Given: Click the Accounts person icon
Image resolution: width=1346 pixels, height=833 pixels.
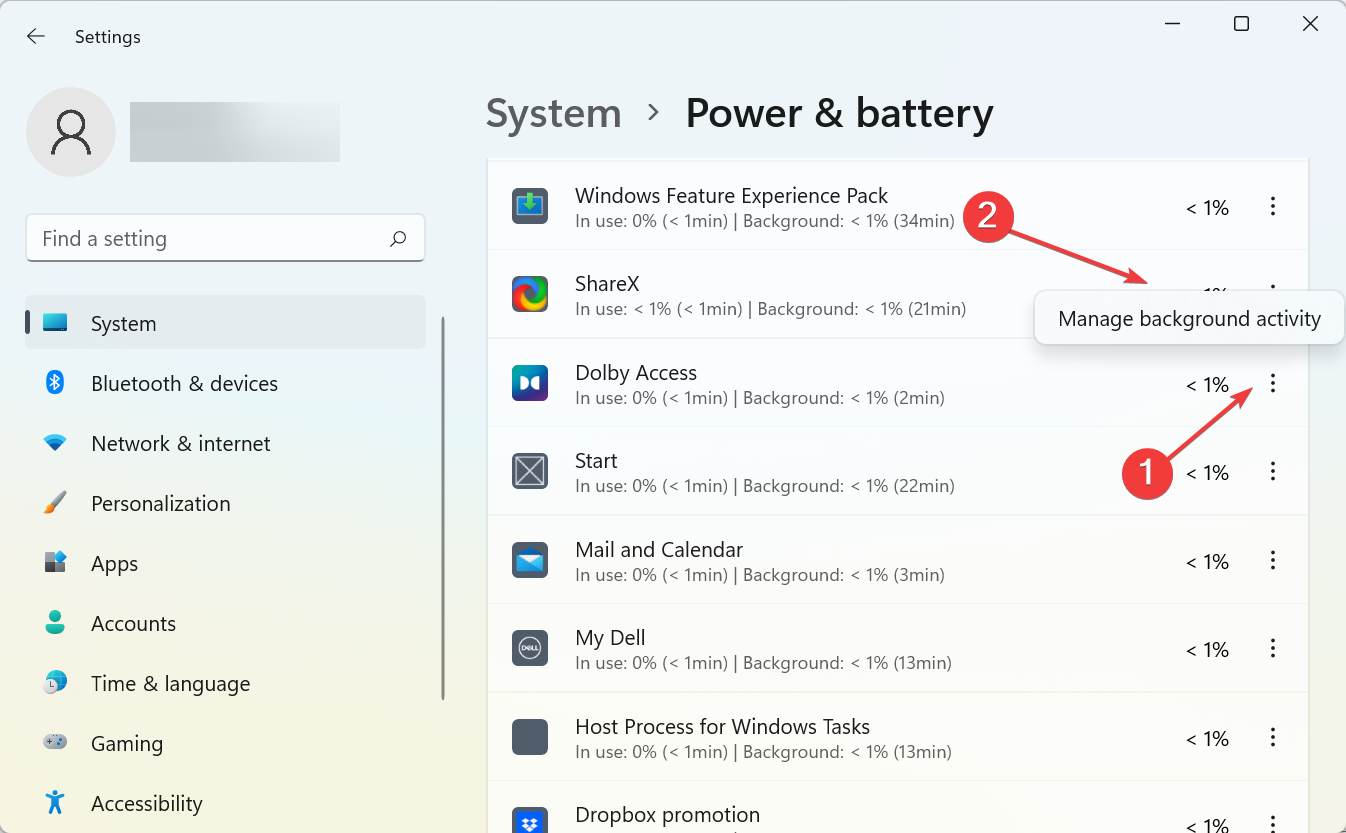Looking at the screenshot, I should (x=55, y=622).
